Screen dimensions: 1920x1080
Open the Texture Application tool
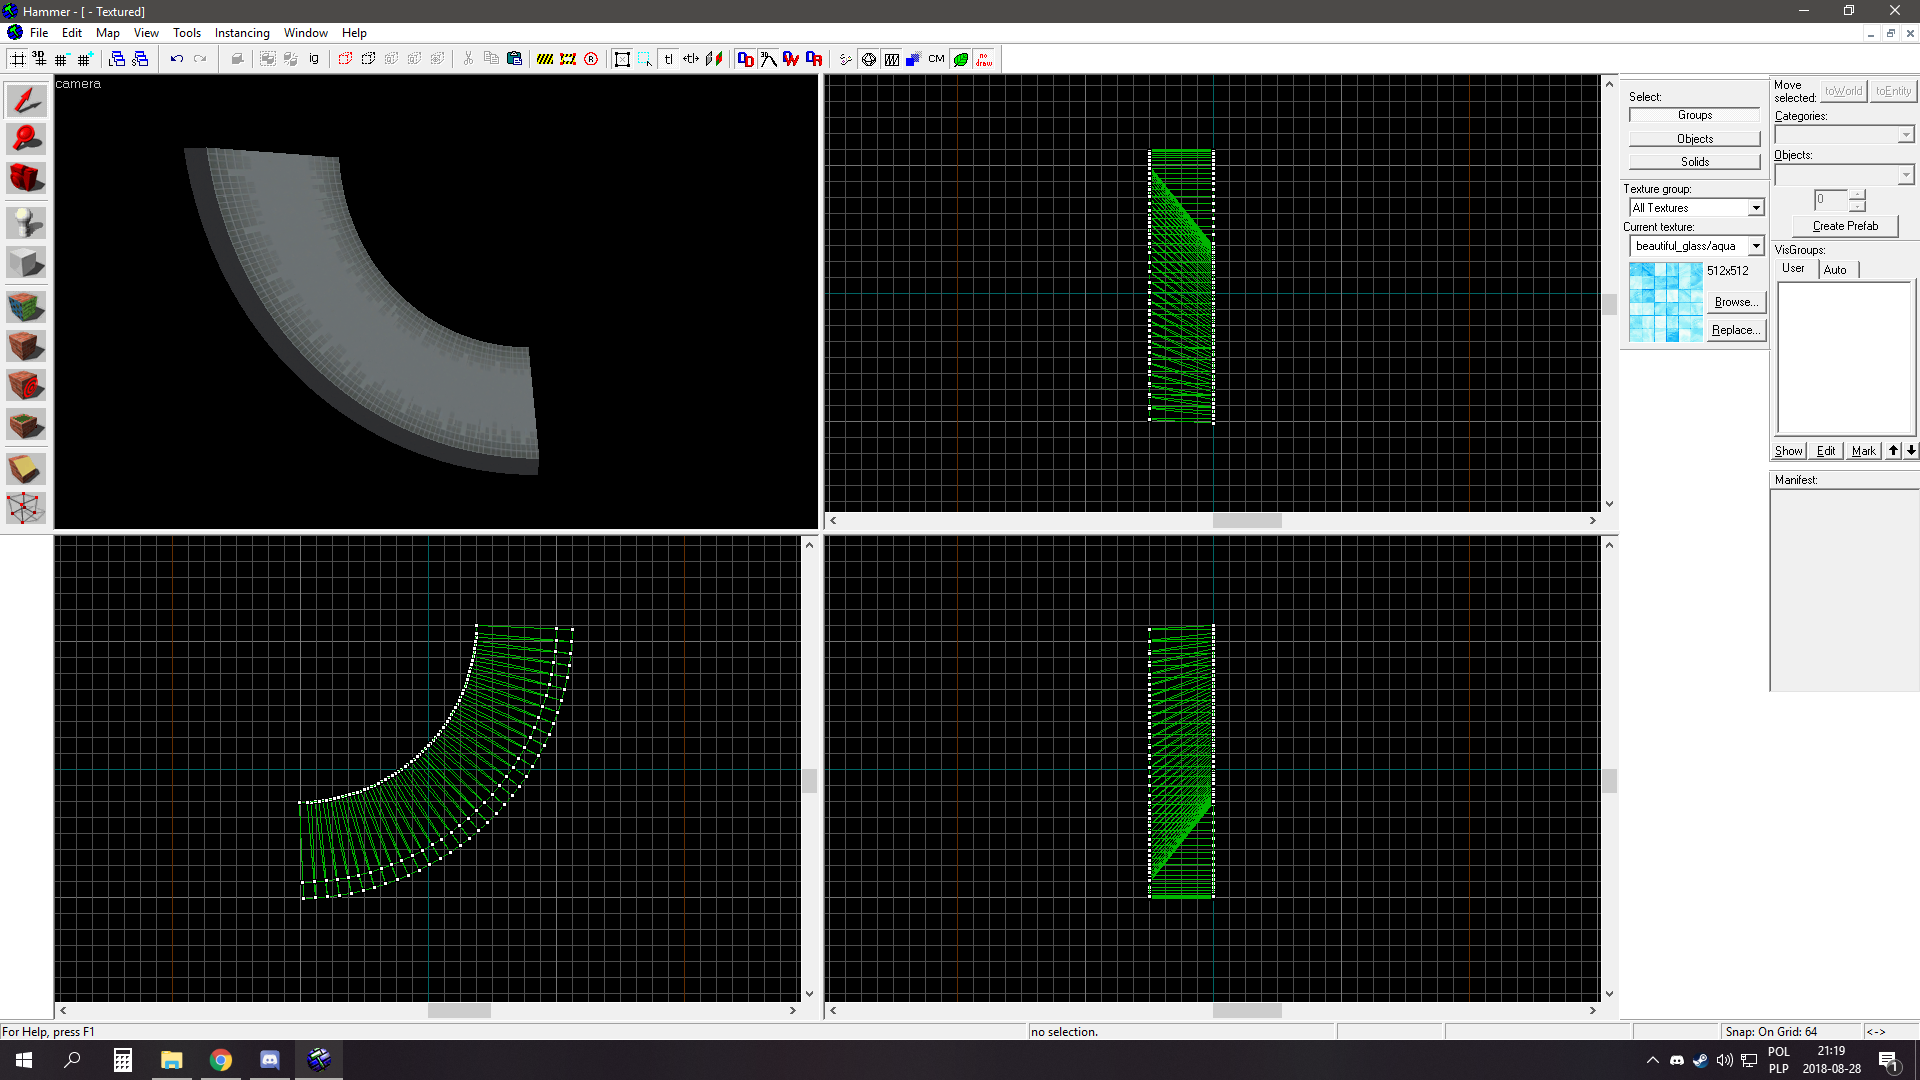coord(25,306)
